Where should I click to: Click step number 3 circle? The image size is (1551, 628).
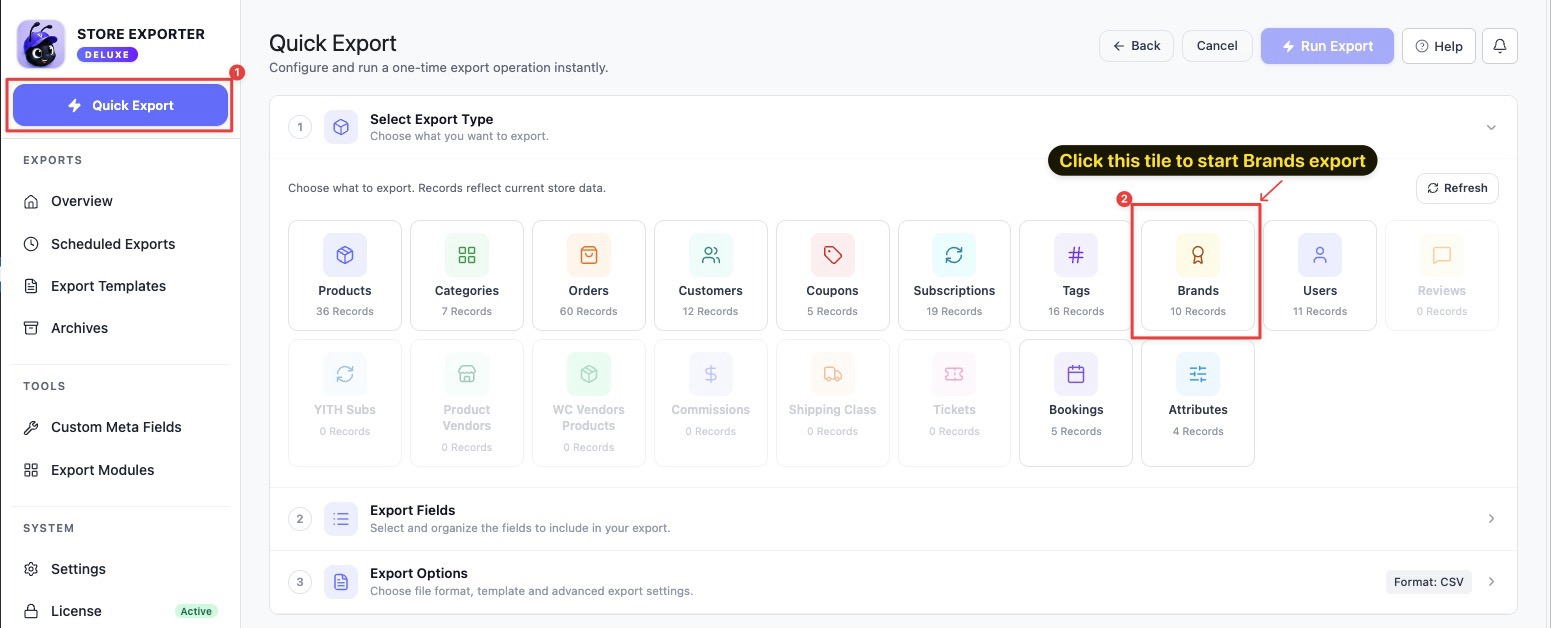[x=300, y=582]
